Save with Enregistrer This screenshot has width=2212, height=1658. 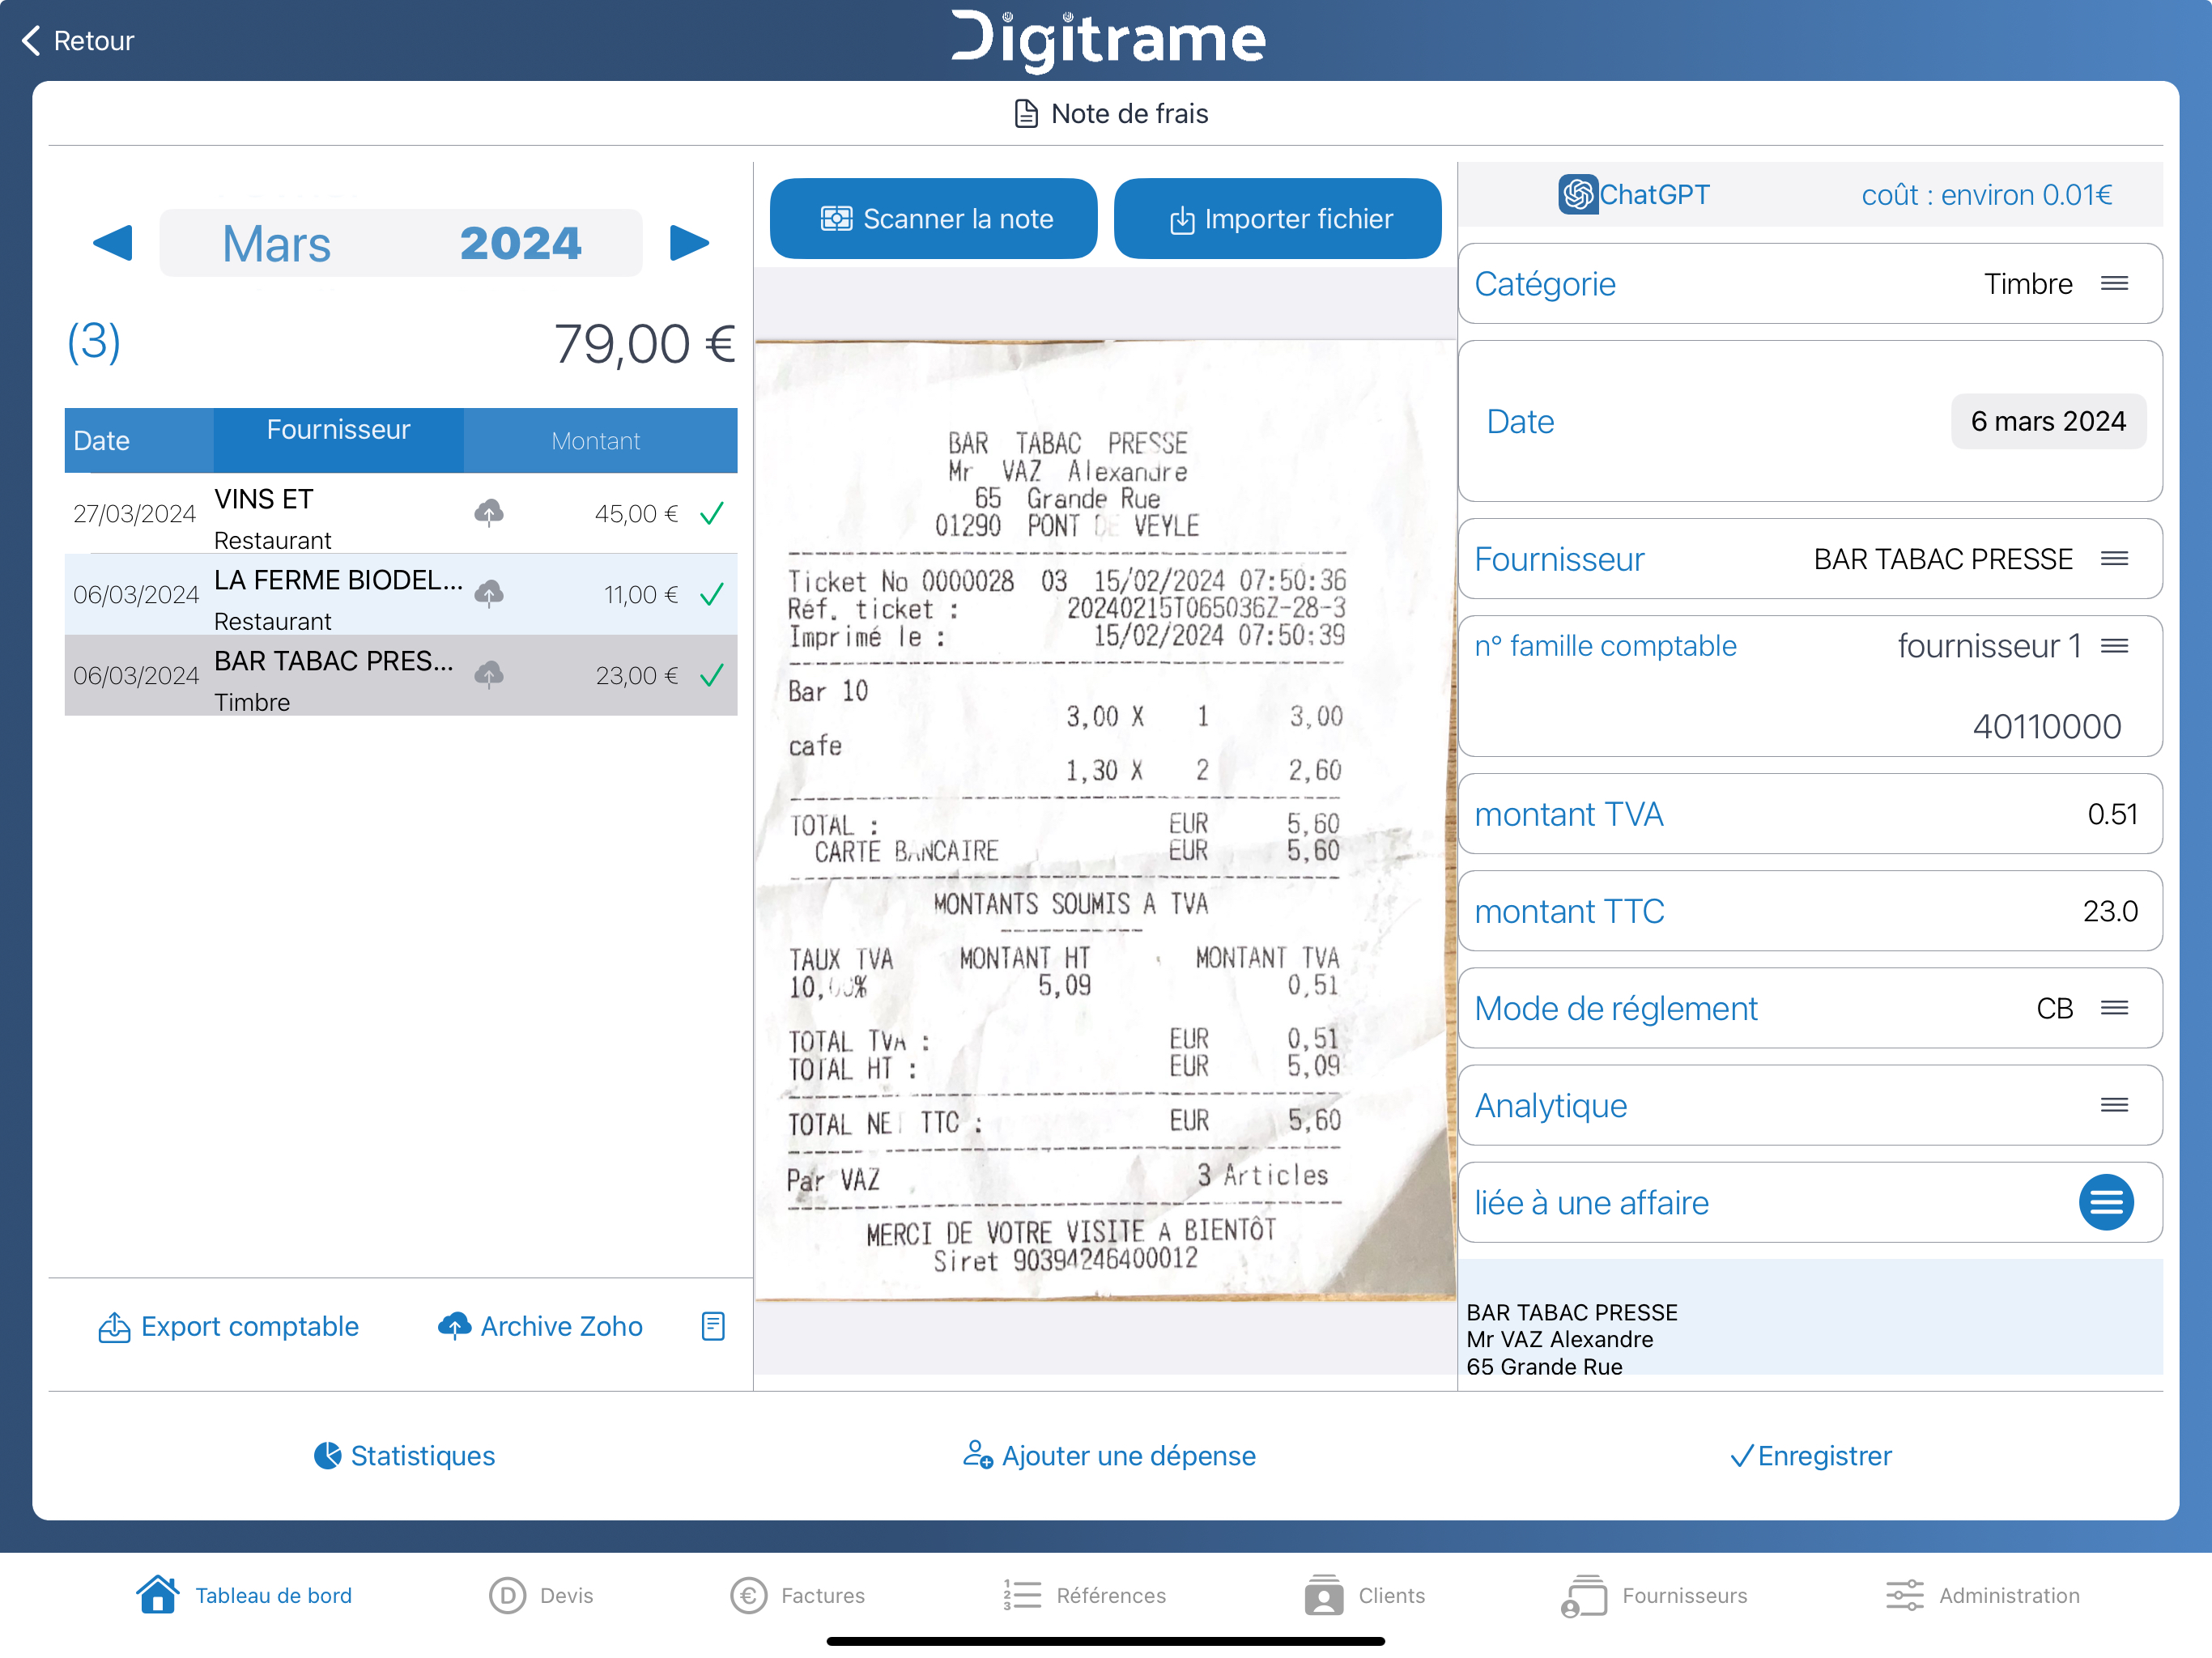(1811, 1455)
